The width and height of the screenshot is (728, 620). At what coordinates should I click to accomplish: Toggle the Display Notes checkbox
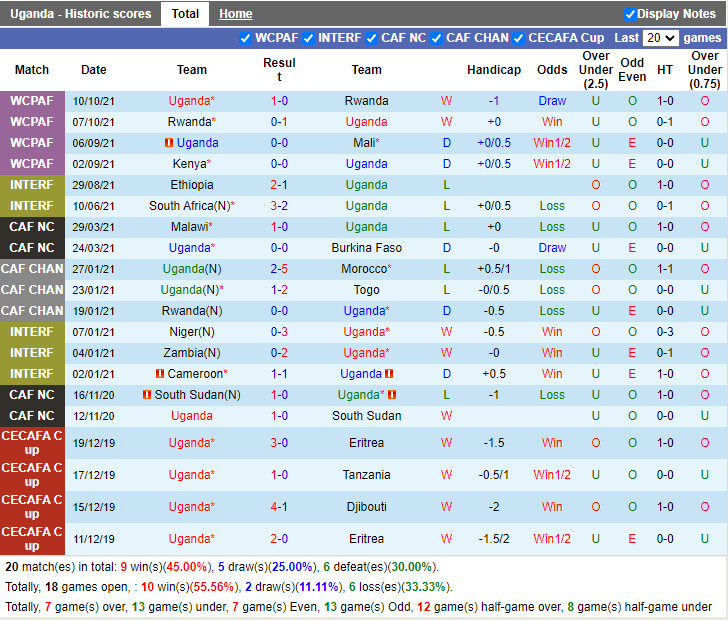630,14
